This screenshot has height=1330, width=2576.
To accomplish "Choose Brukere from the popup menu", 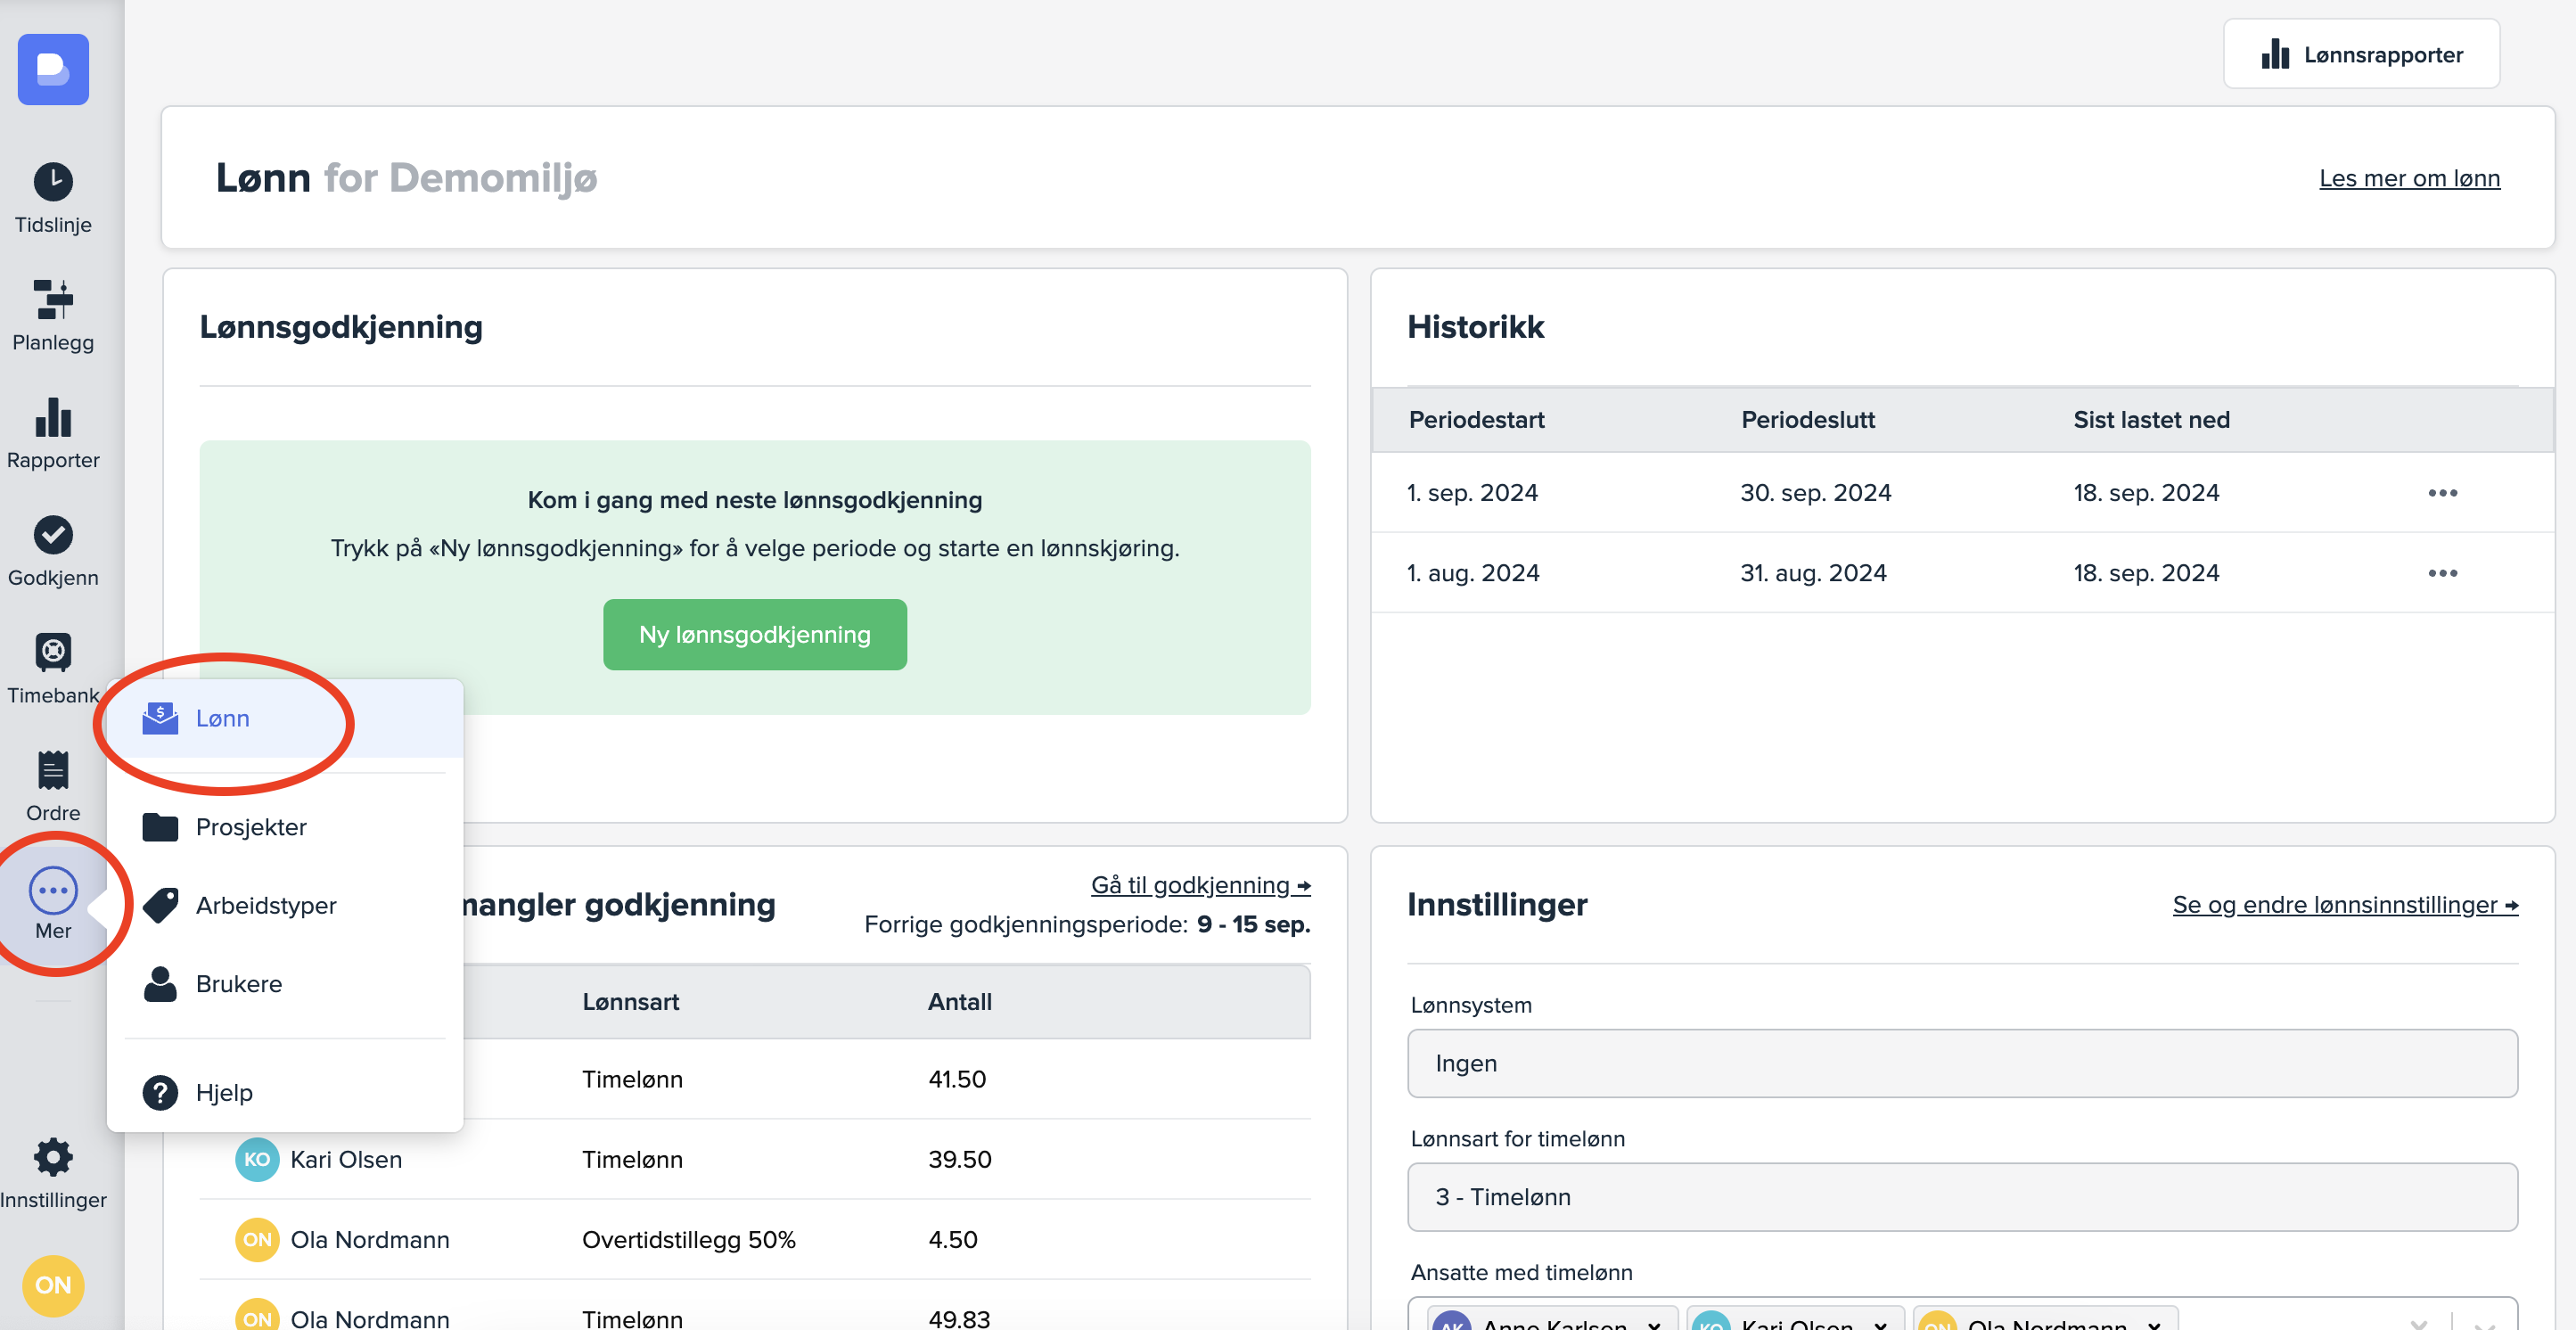I will click(238, 983).
